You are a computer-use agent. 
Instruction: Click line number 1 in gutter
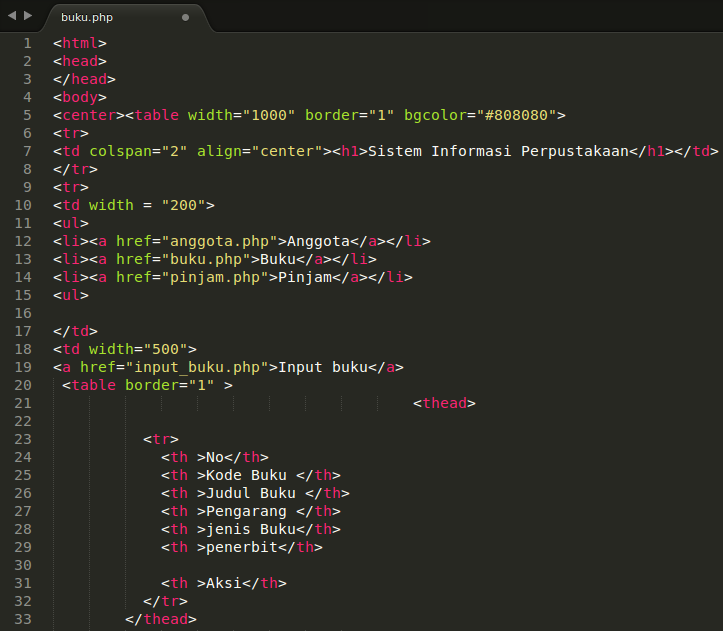coord(27,43)
